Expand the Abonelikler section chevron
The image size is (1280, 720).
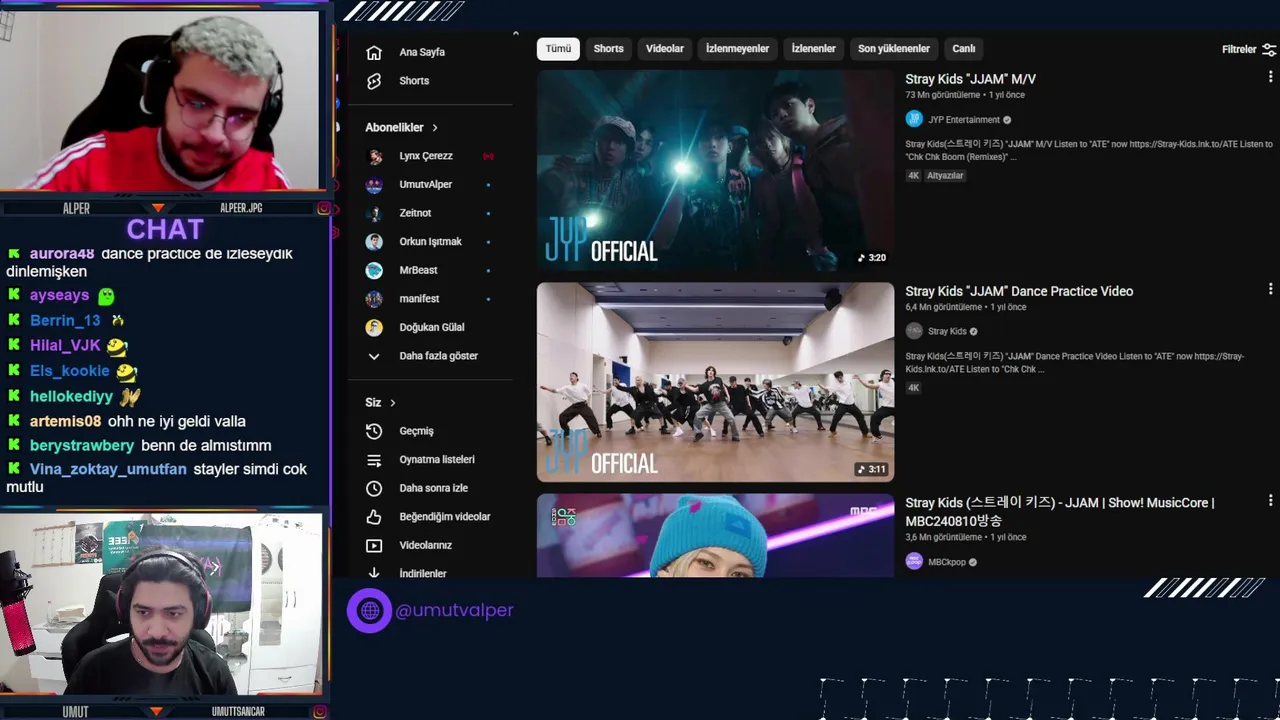[x=435, y=128]
